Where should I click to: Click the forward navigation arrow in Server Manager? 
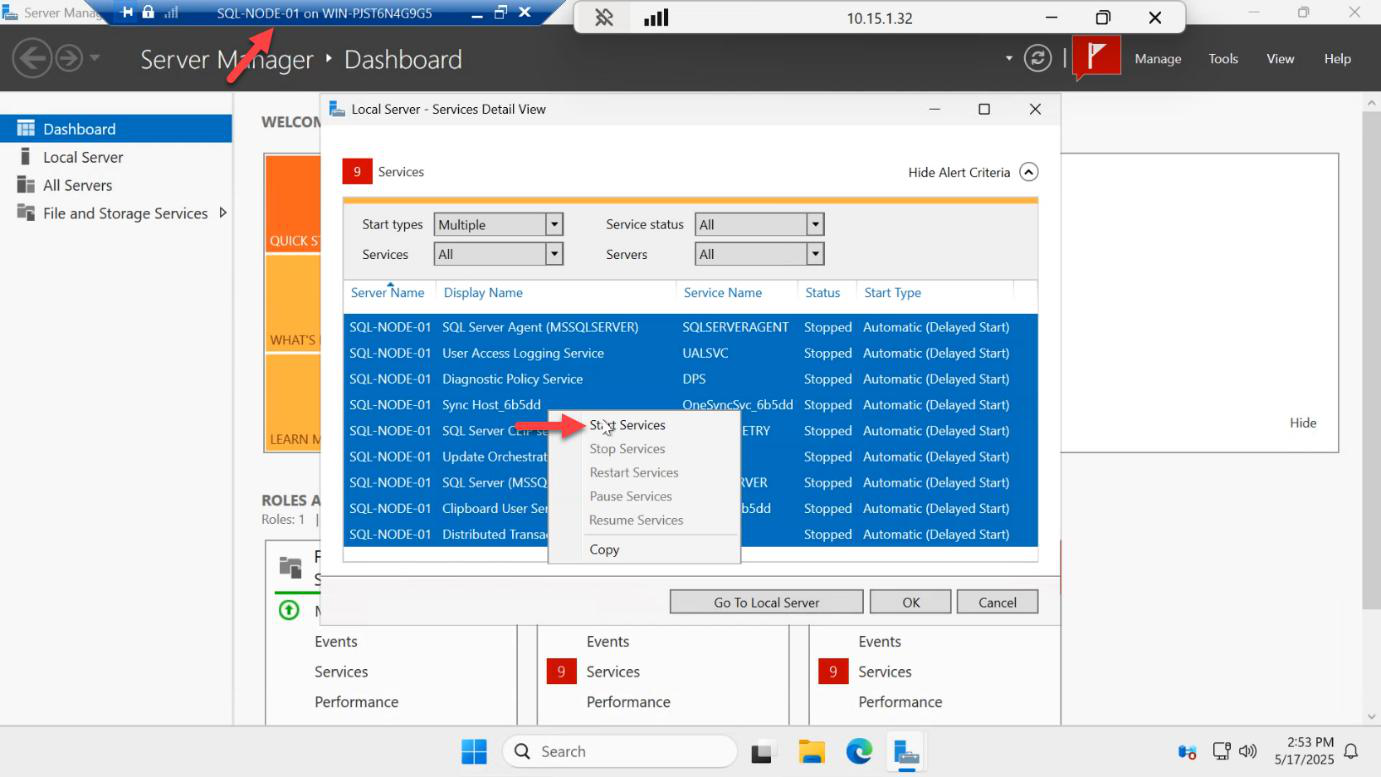tap(68, 58)
